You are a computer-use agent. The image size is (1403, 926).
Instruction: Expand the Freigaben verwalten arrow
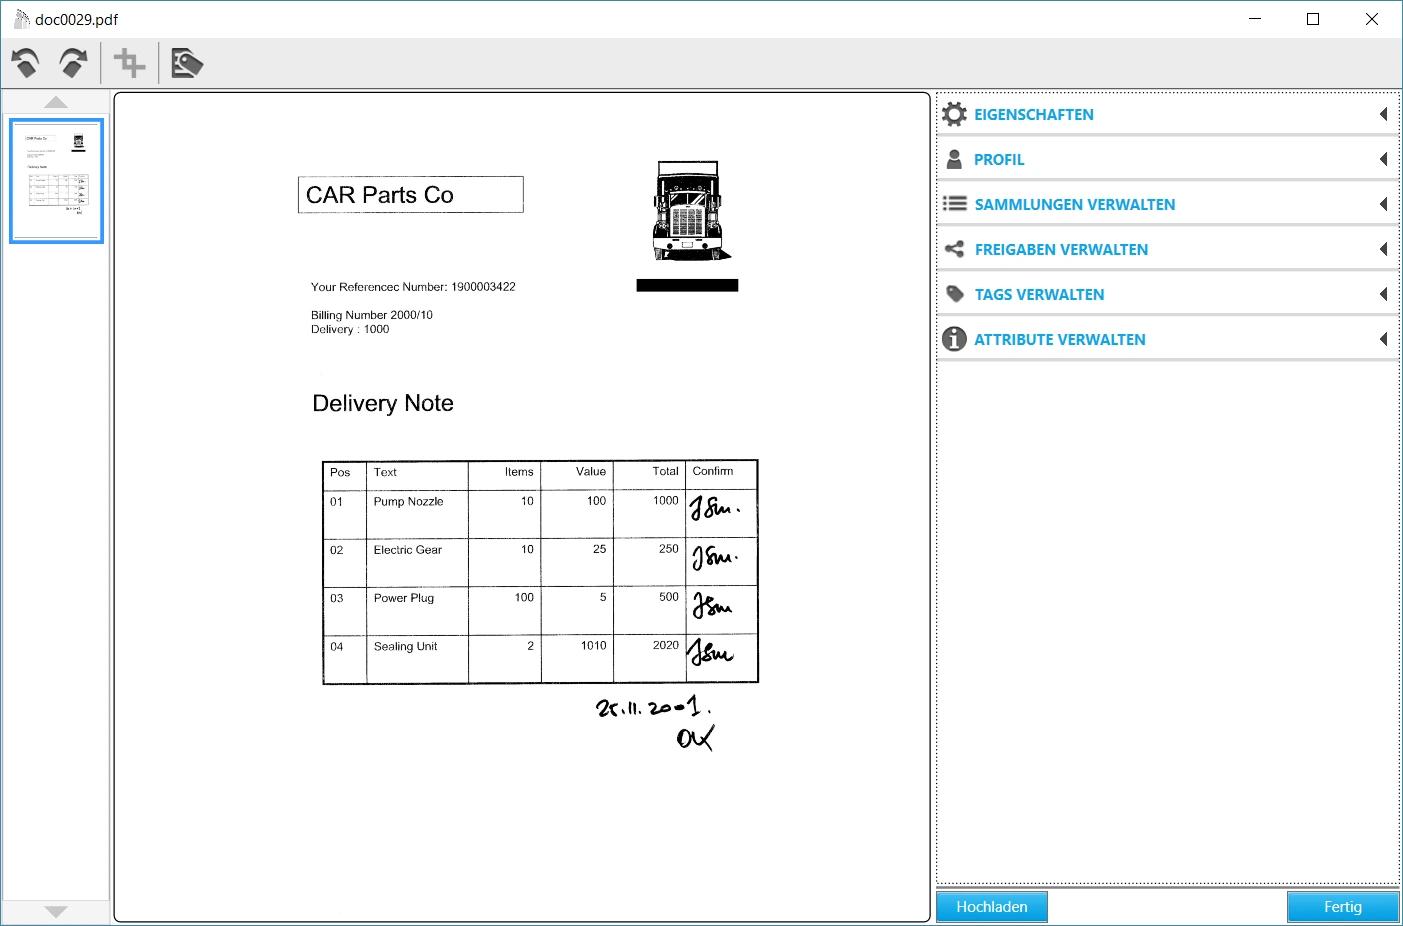point(1383,249)
